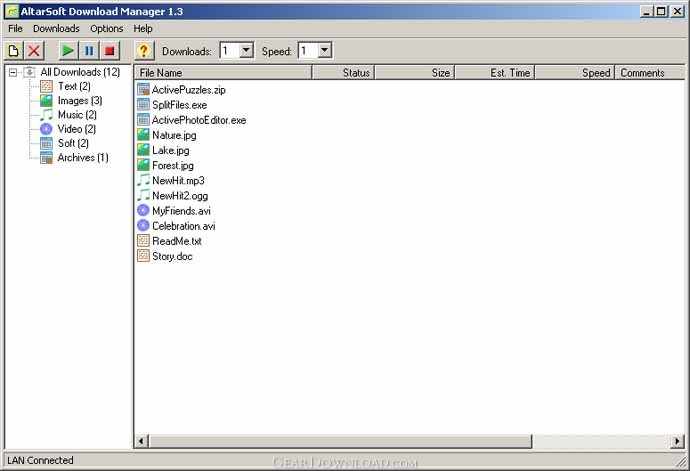Screen dimensions: 690x471
Task: Click the video icon beside Celebration.avi
Action: [143, 226]
